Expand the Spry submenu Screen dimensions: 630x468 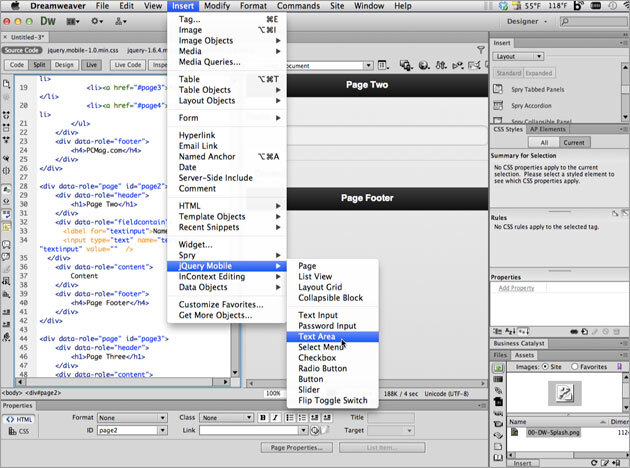[x=227, y=255]
